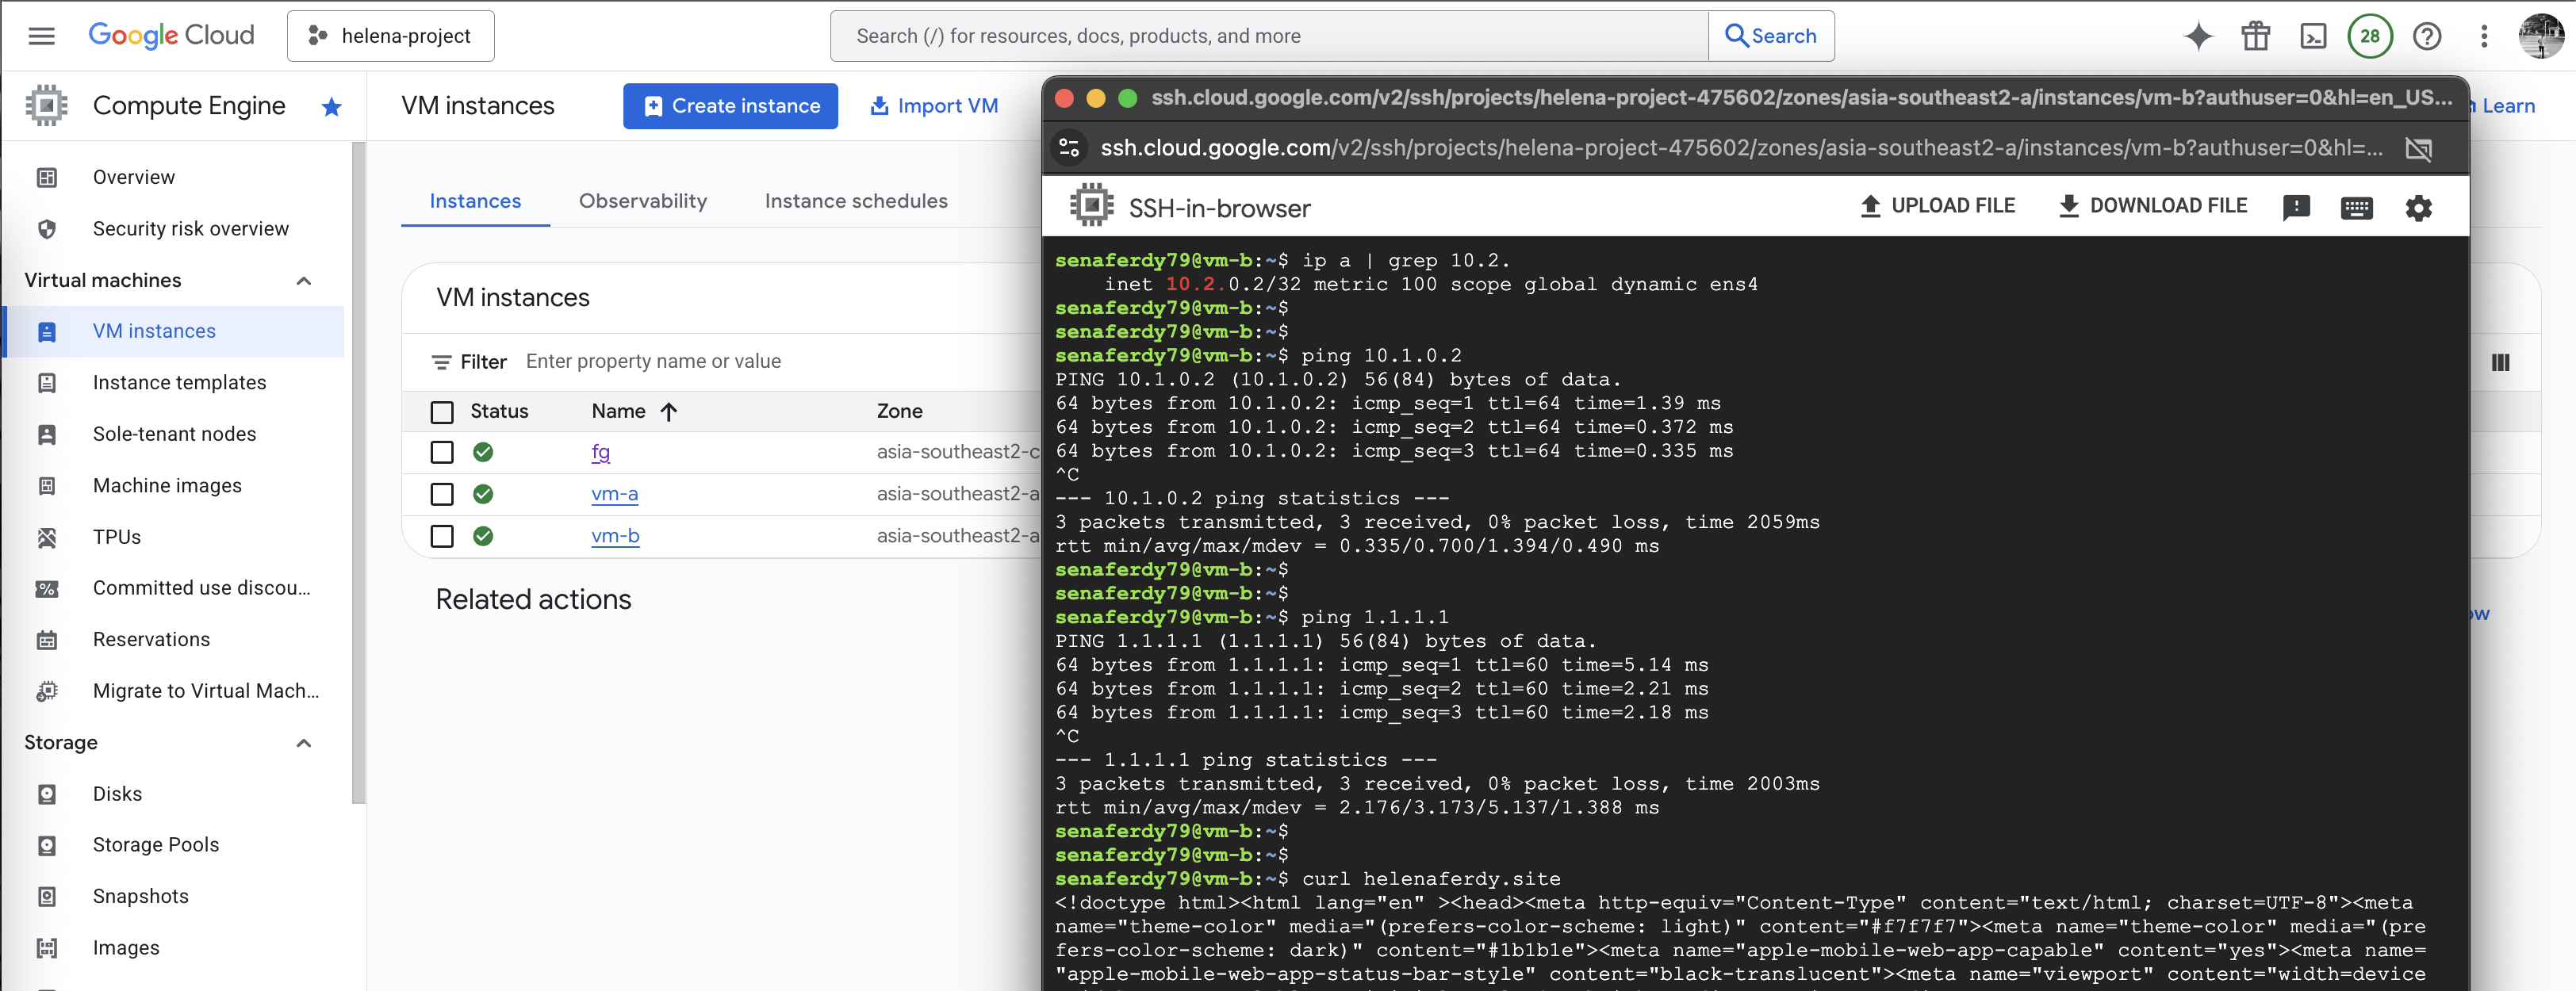Click the gift free trial icon
Image resolution: width=2576 pixels, height=991 pixels.
click(x=2255, y=37)
